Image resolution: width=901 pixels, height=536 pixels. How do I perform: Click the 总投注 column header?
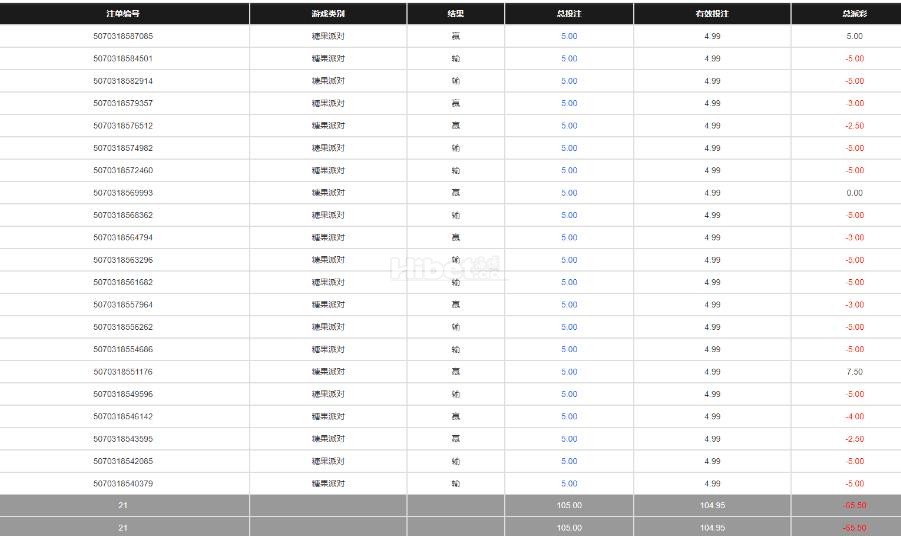click(x=569, y=14)
